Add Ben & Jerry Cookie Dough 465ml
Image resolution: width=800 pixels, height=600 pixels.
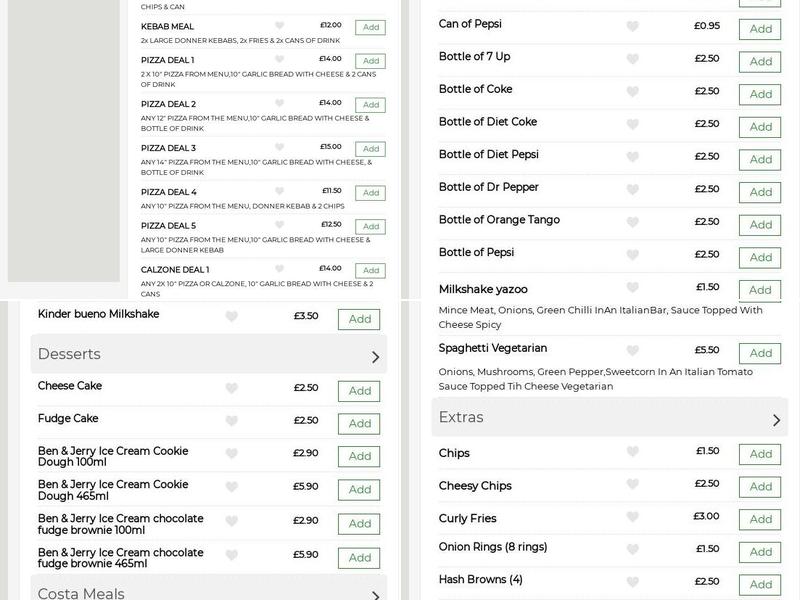pyautogui.click(x=358, y=490)
